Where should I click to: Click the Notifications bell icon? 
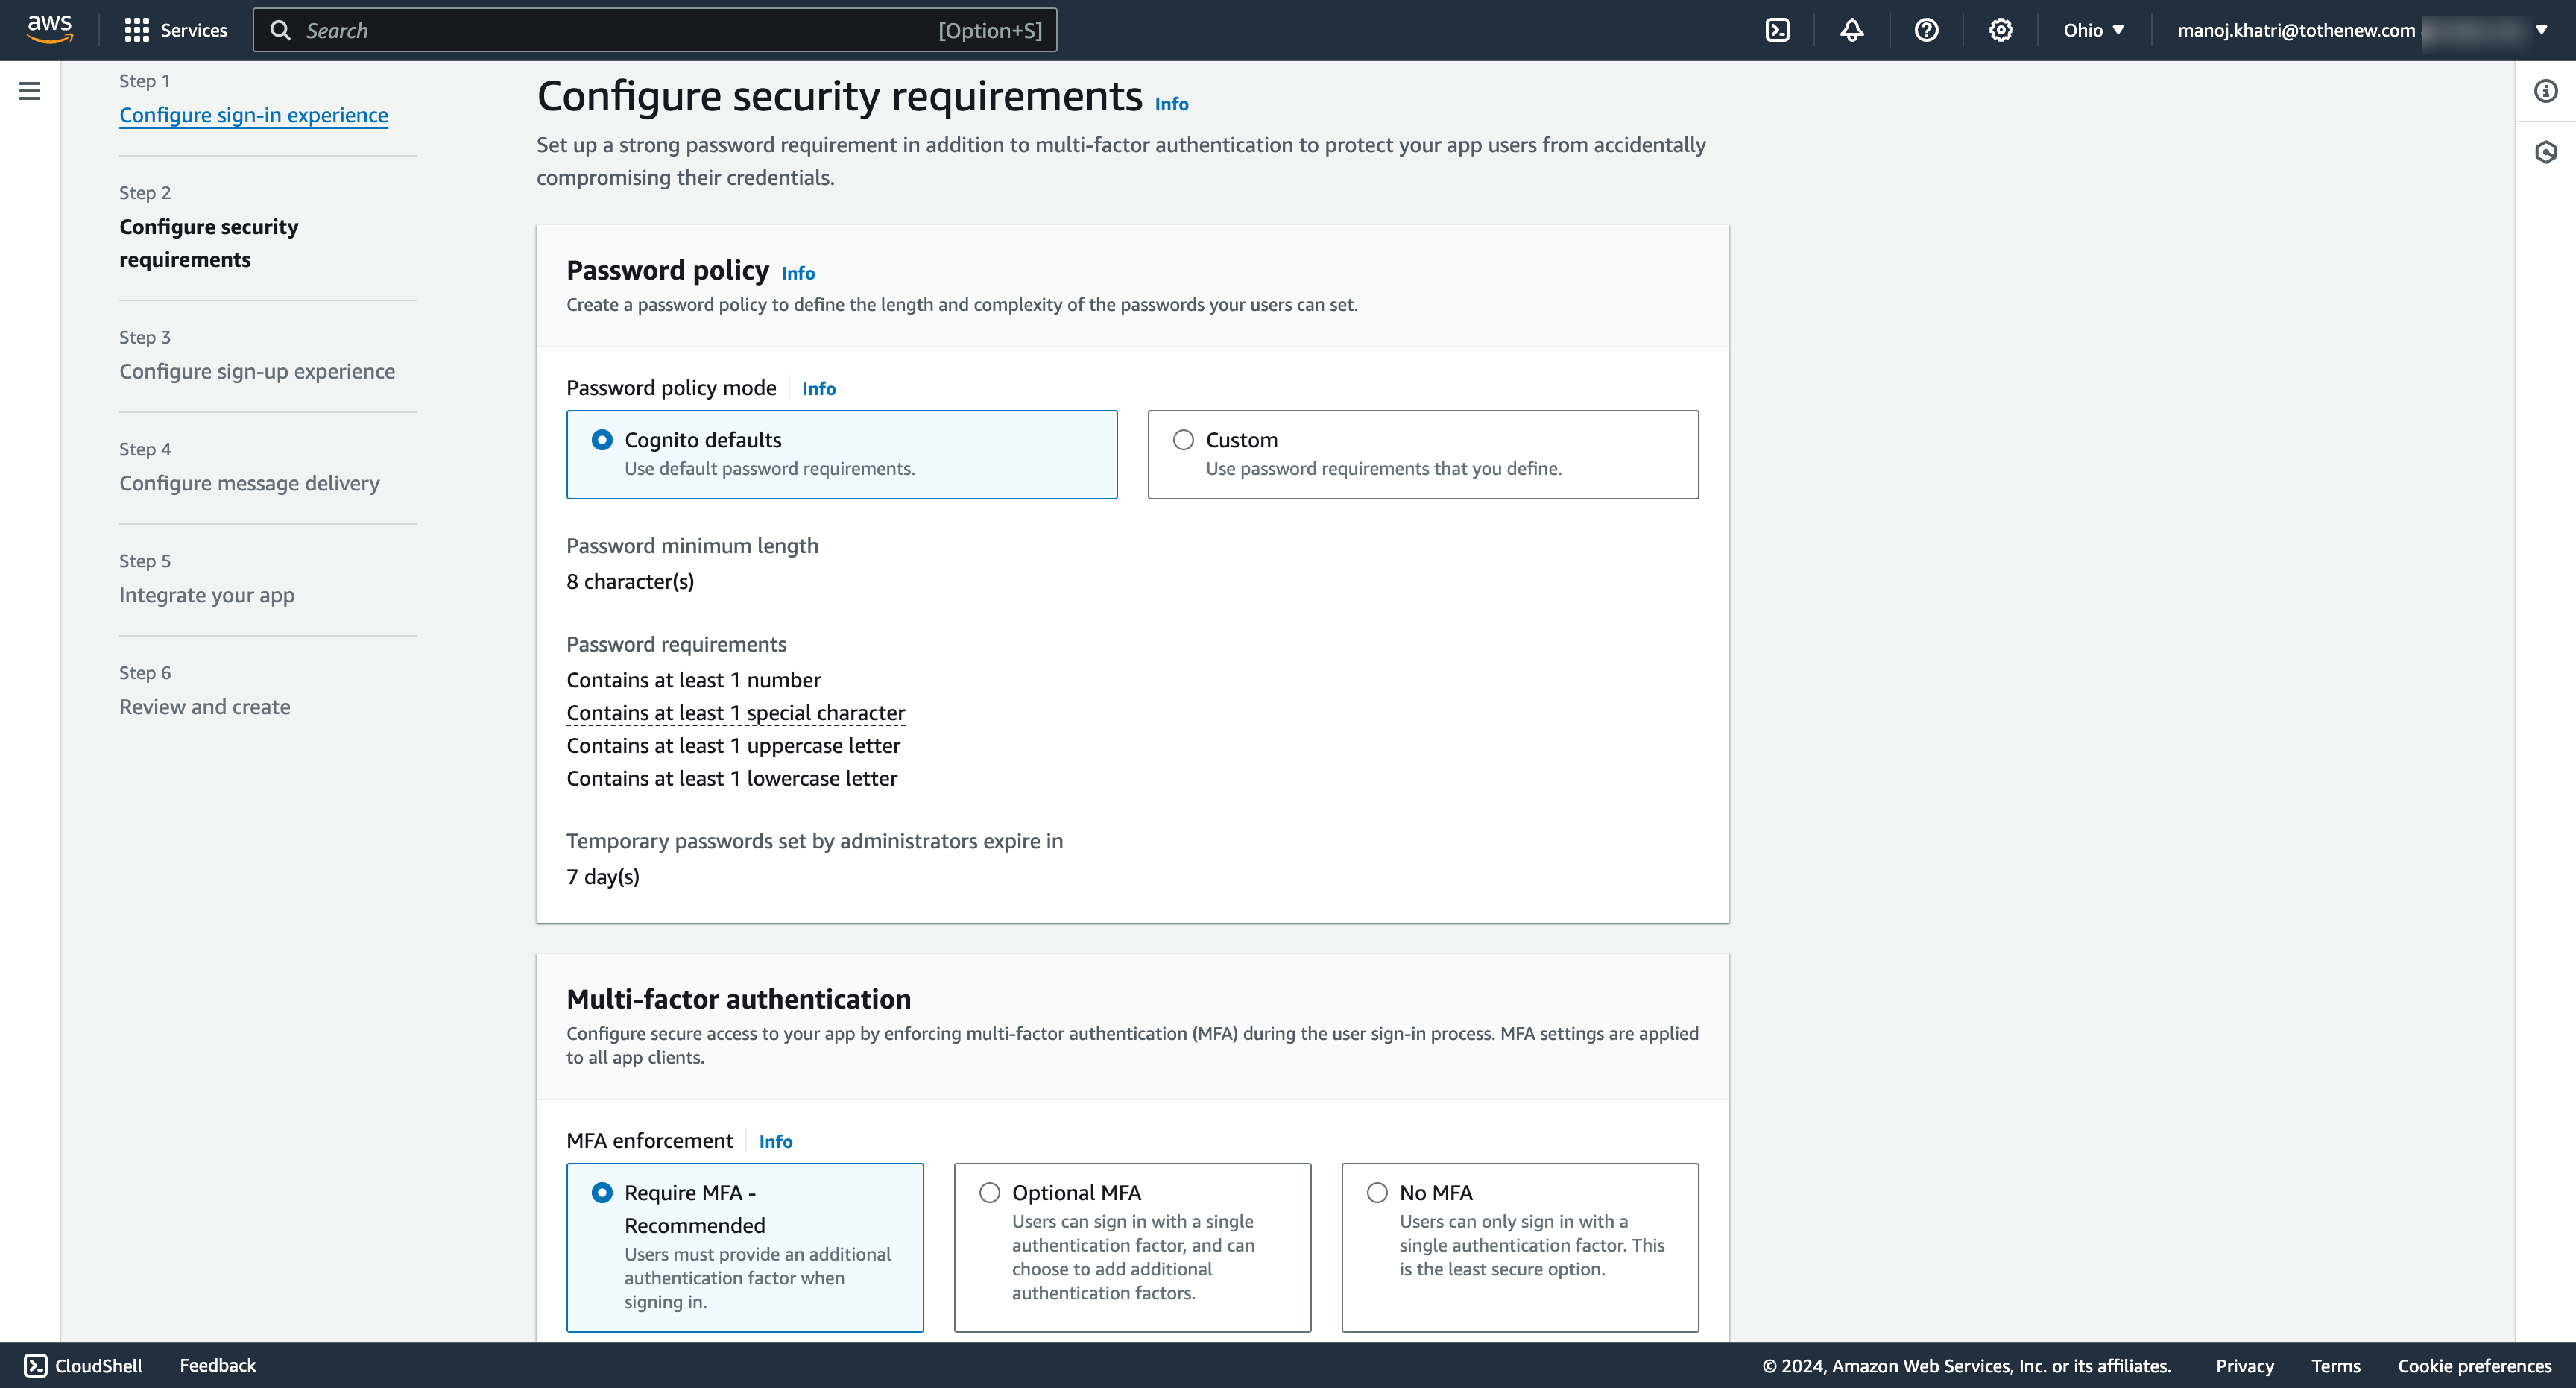pyautogui.click(x=1850, y=29)
